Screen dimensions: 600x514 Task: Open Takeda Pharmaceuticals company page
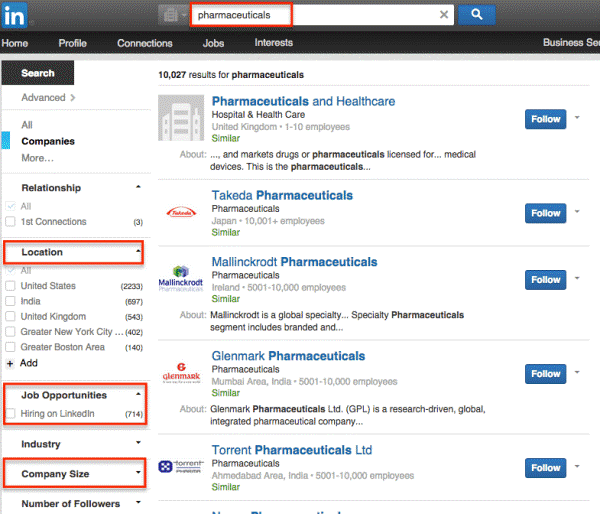tap(282, 196)
